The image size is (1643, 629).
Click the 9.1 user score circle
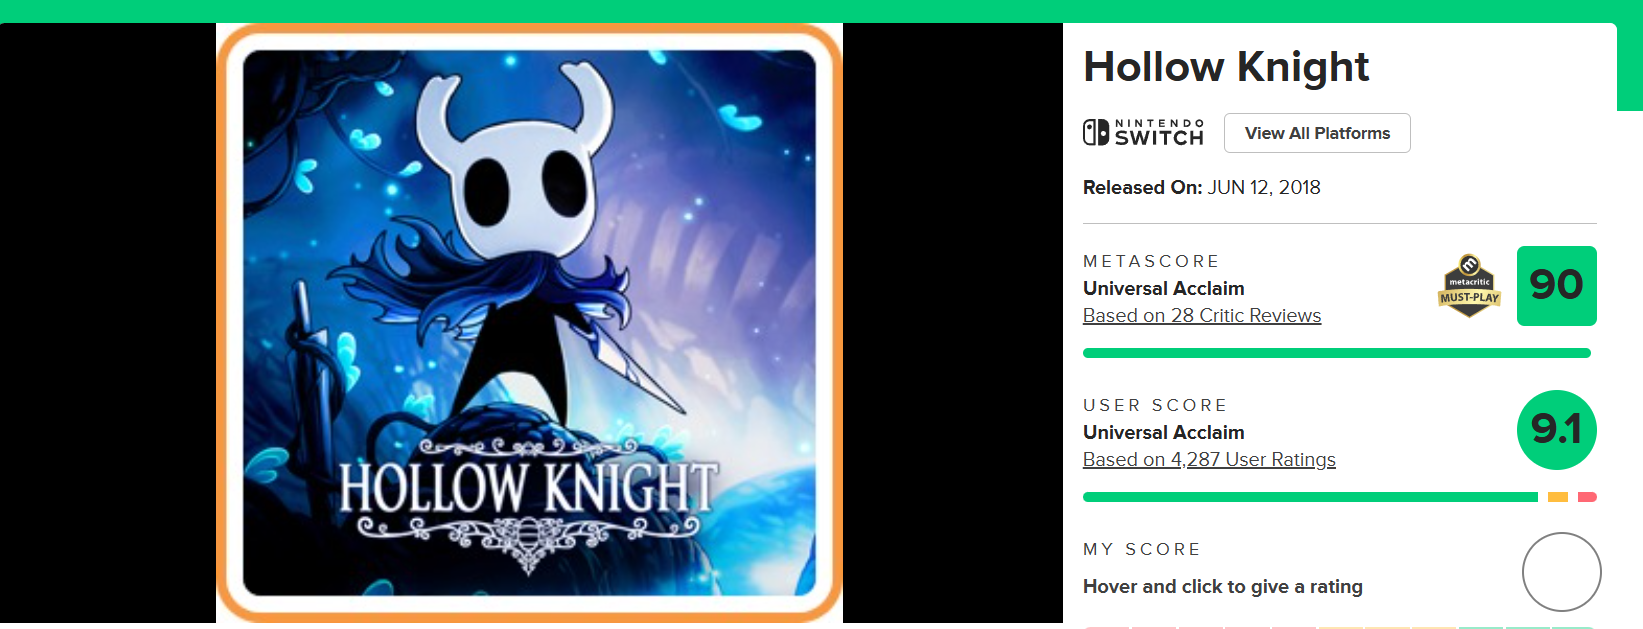[1556, 430]
